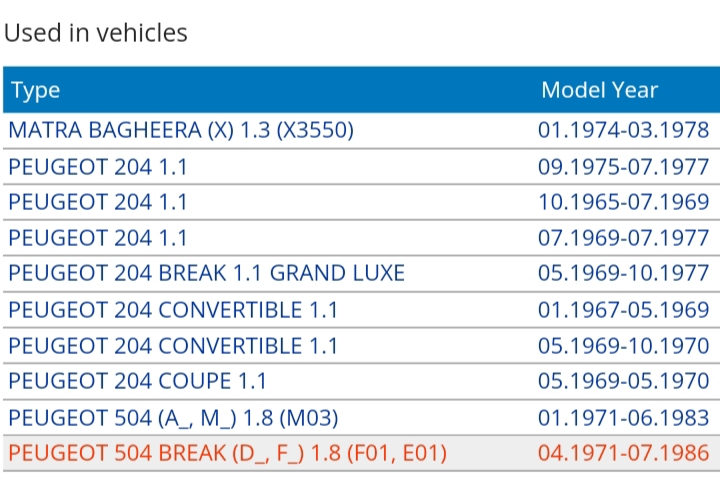Open PEUGEOT 204 CONVERTIBLE 1.1 from 01.1967-05.1969 row
This screenshot has height=504, width=720.
tap(173, 310)
